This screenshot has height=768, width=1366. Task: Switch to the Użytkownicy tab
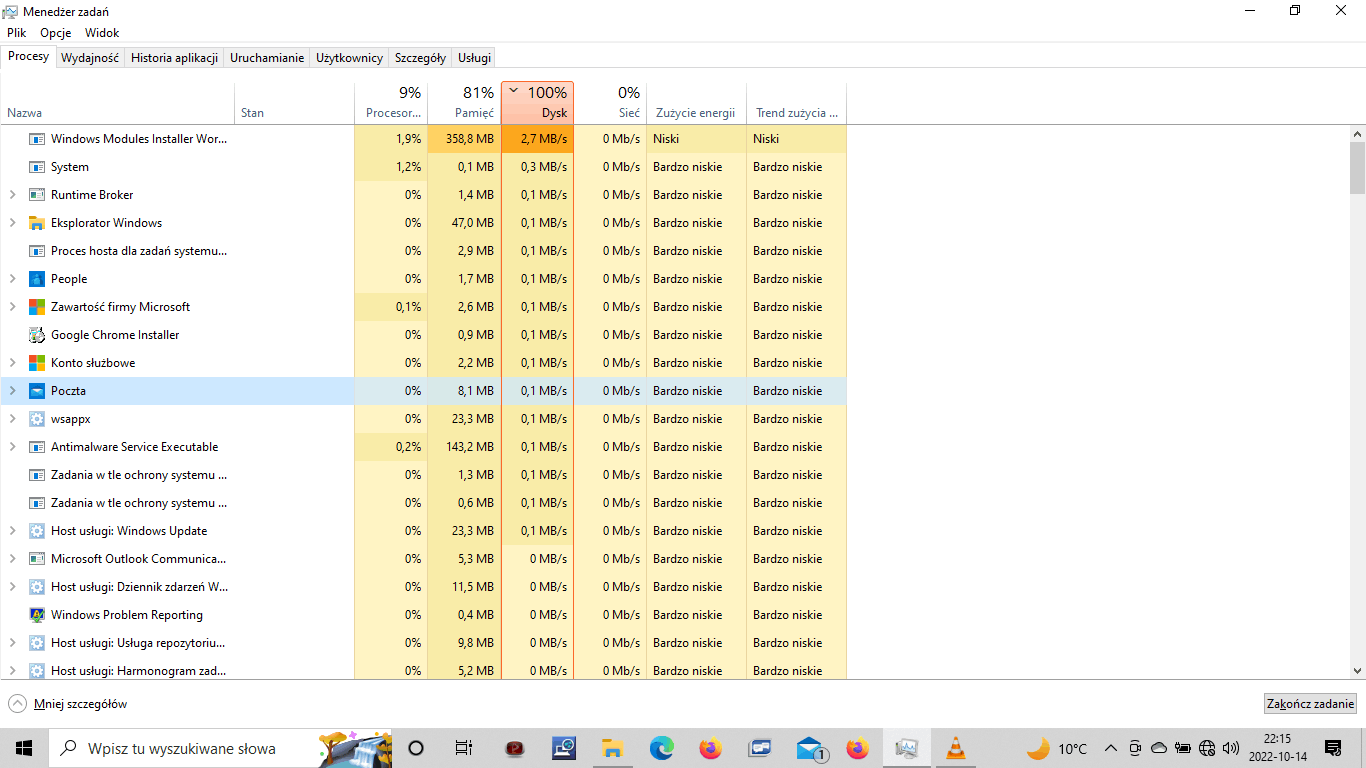[x=349, y=58]
